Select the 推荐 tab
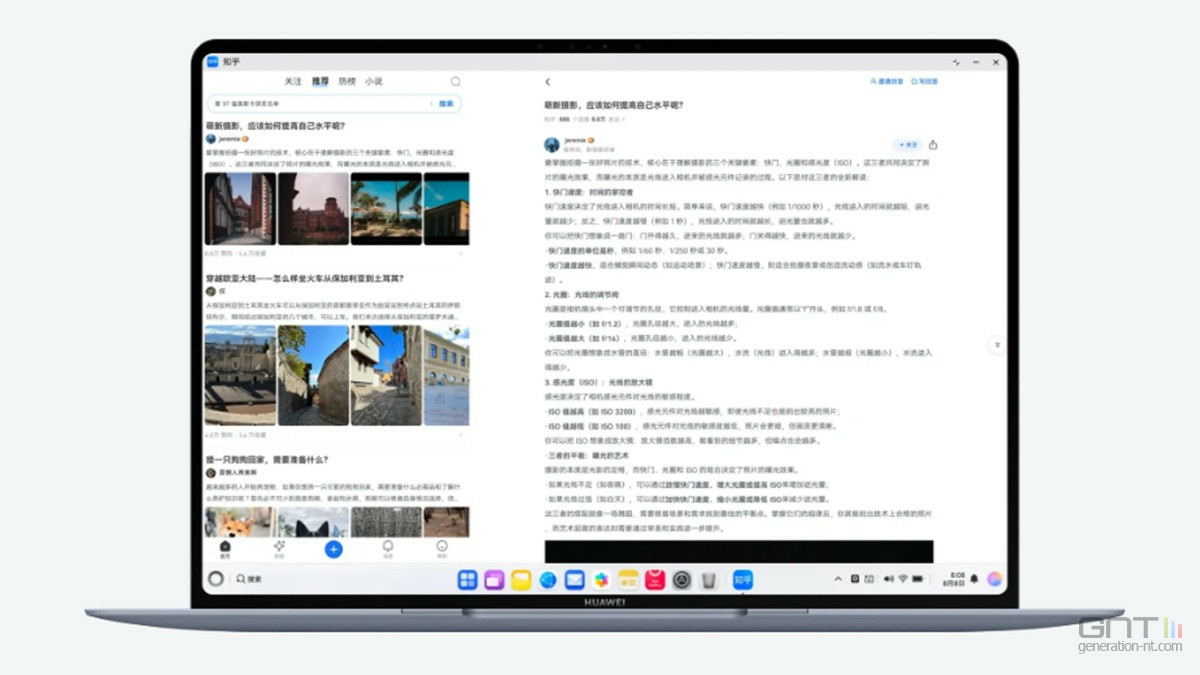Image resolution: width=1200 pixels, height=675 pixels. [320, 81]
